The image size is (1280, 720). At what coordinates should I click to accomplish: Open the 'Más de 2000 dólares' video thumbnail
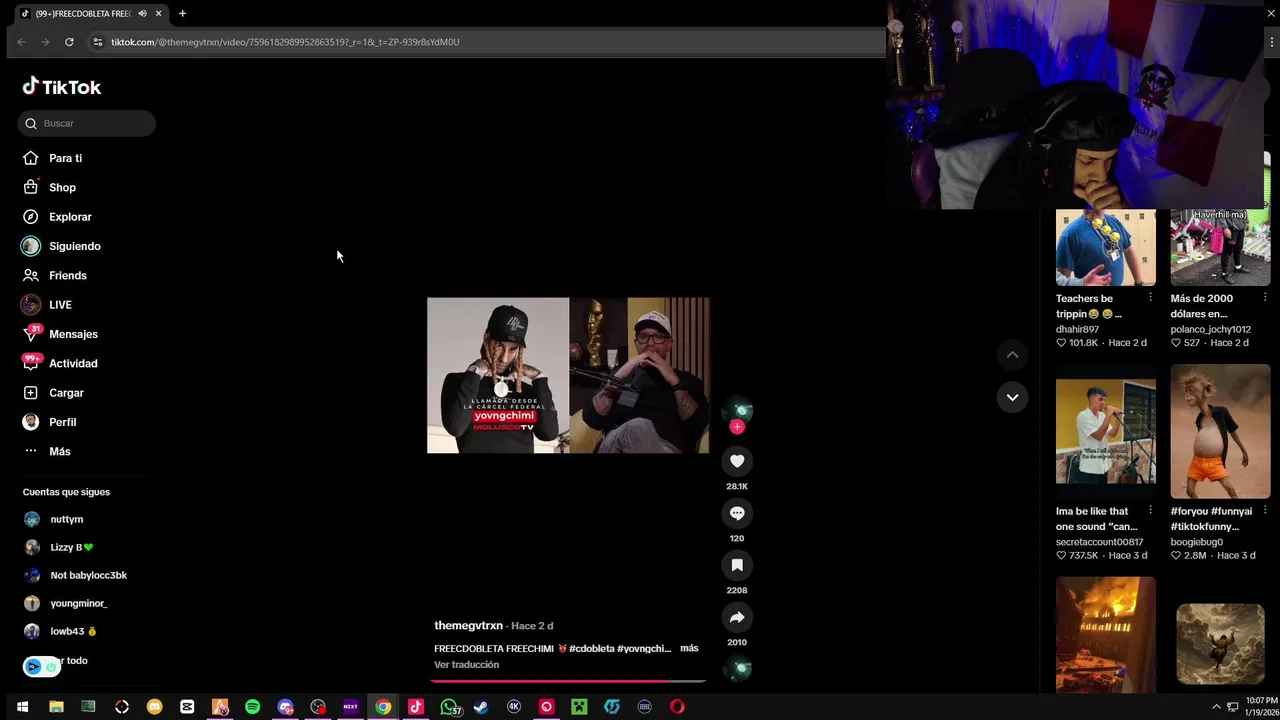click(x=1220, y=247)
